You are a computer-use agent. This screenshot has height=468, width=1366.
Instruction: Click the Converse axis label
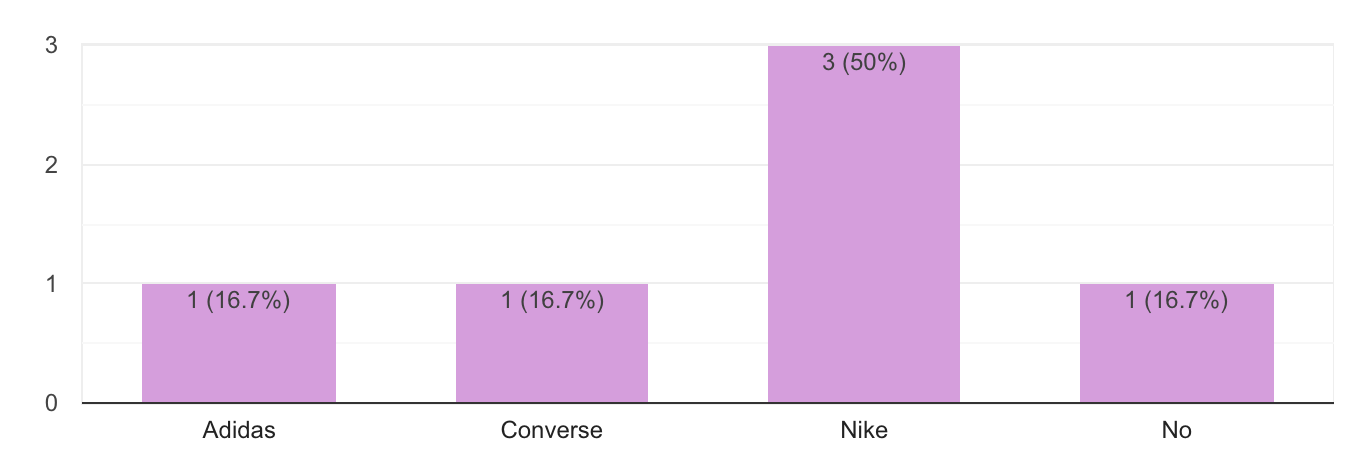coord(552,432)
